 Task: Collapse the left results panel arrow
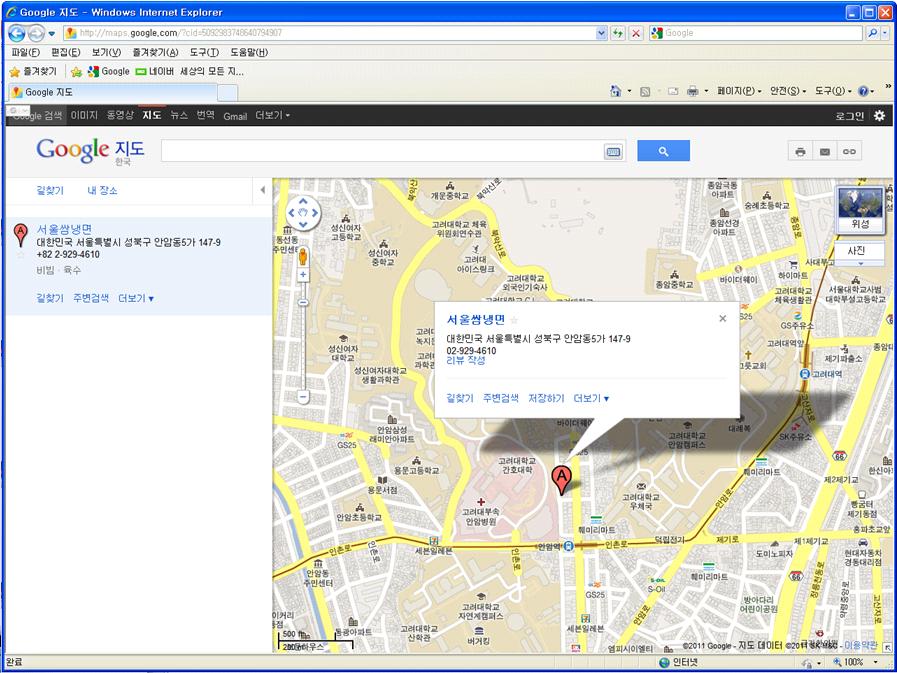(262, 190)
